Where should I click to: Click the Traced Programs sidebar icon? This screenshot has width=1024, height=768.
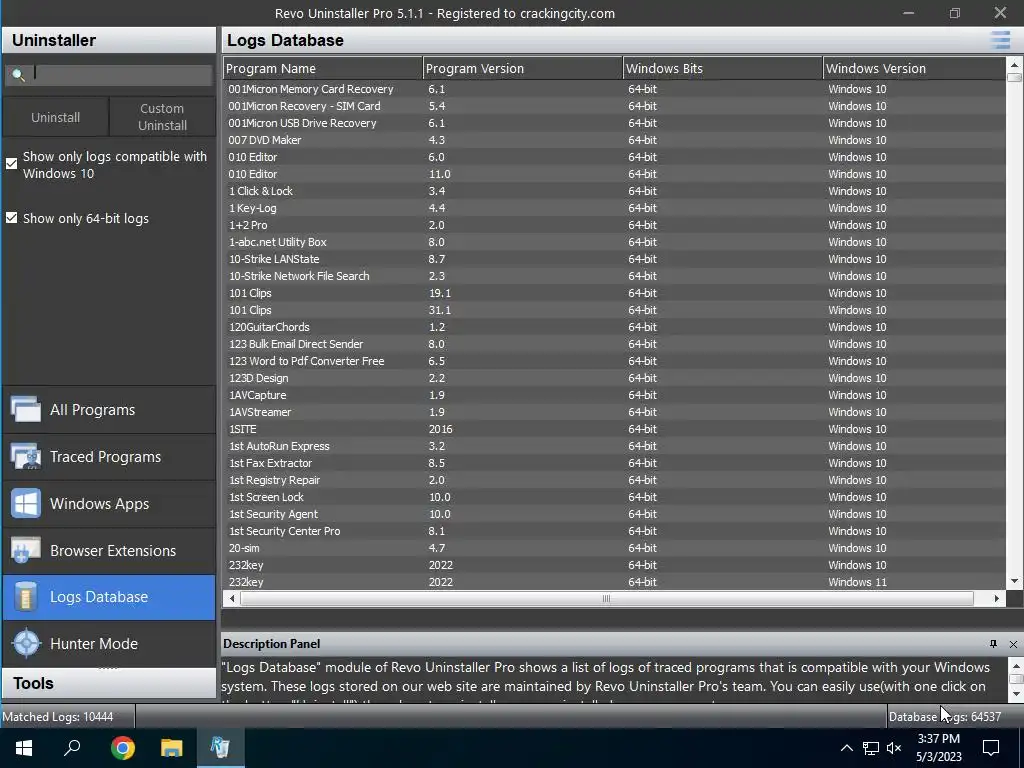[x=25, y=456]
